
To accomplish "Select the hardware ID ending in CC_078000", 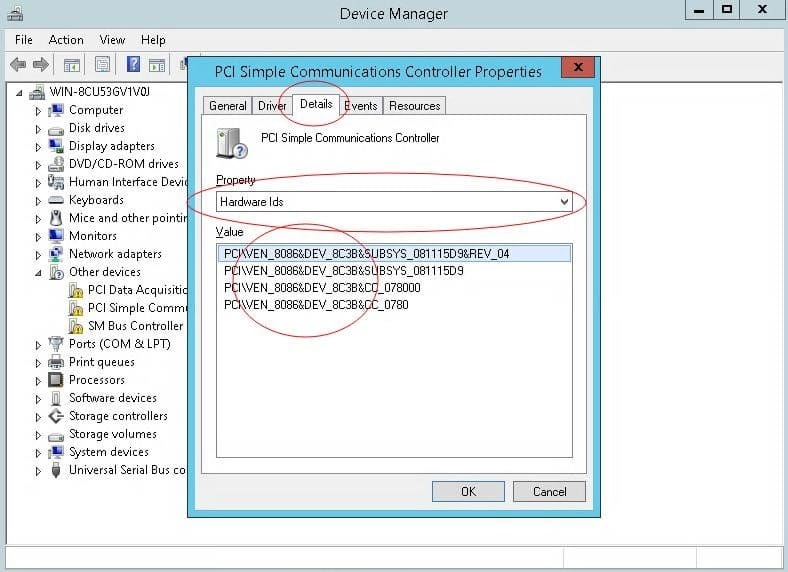I will pyautogui.click(x=322, y=288).
